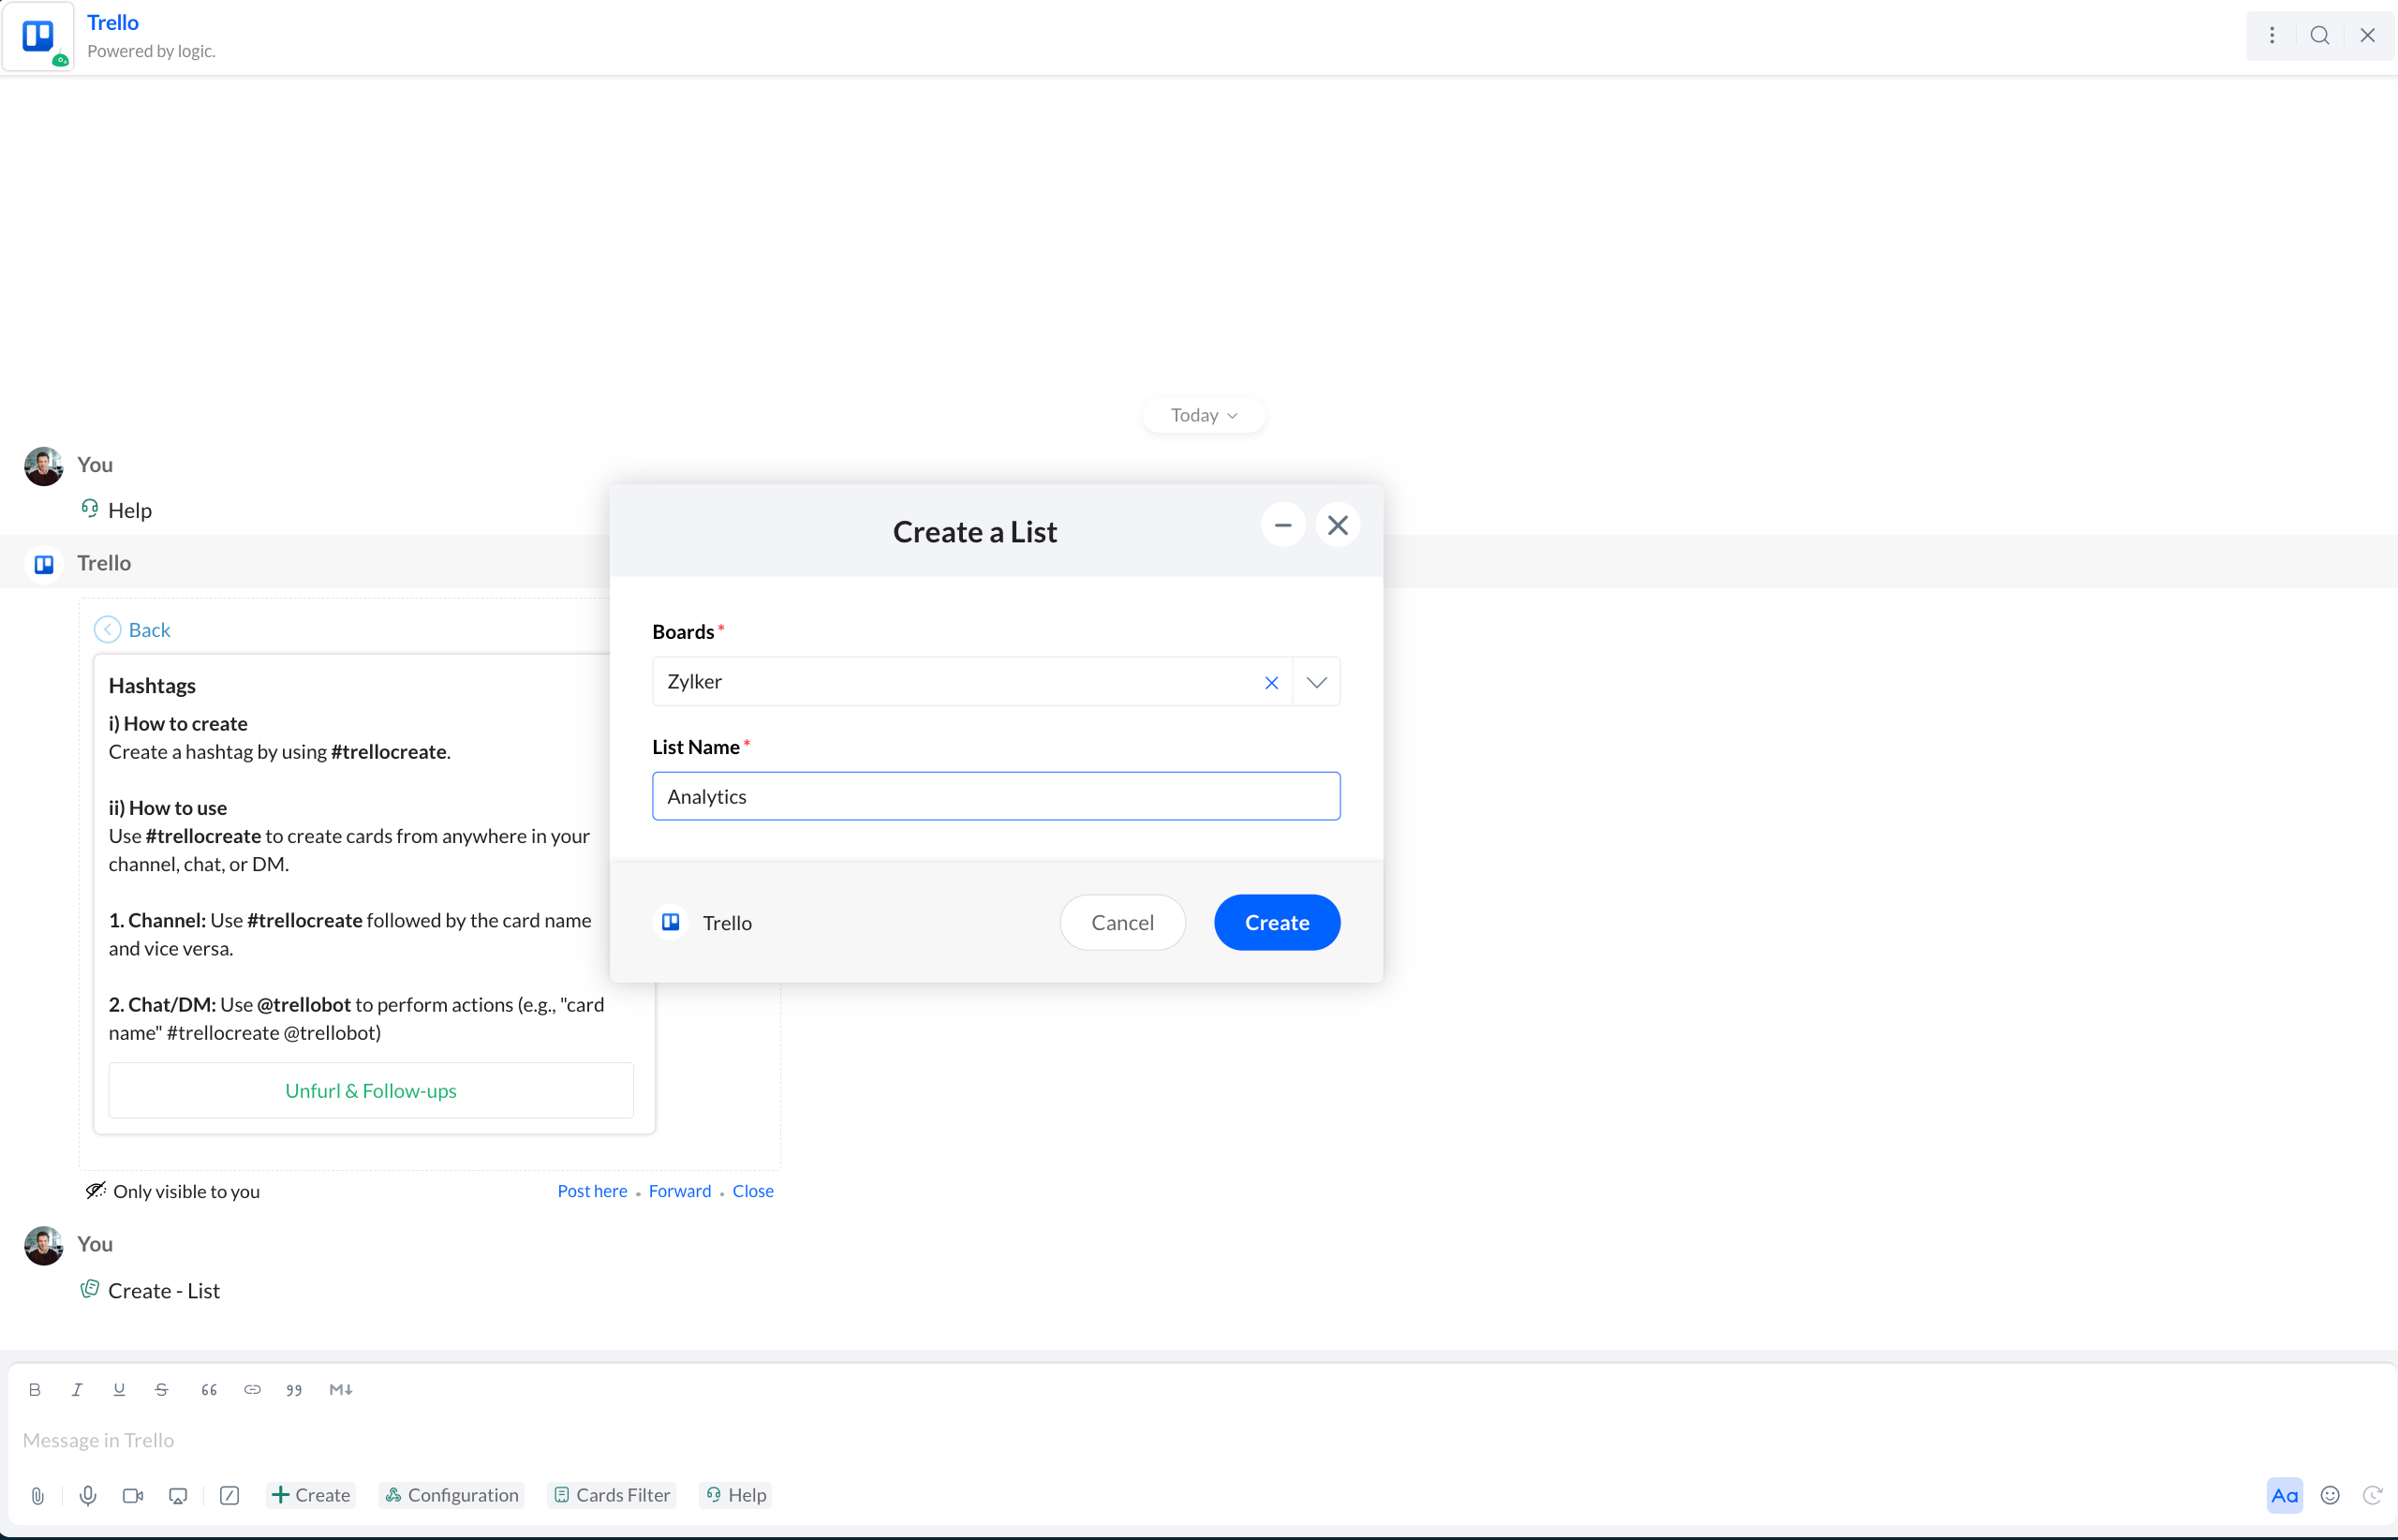
Task: Close the Create a List dialog
Action: (x=1338, y=525)
